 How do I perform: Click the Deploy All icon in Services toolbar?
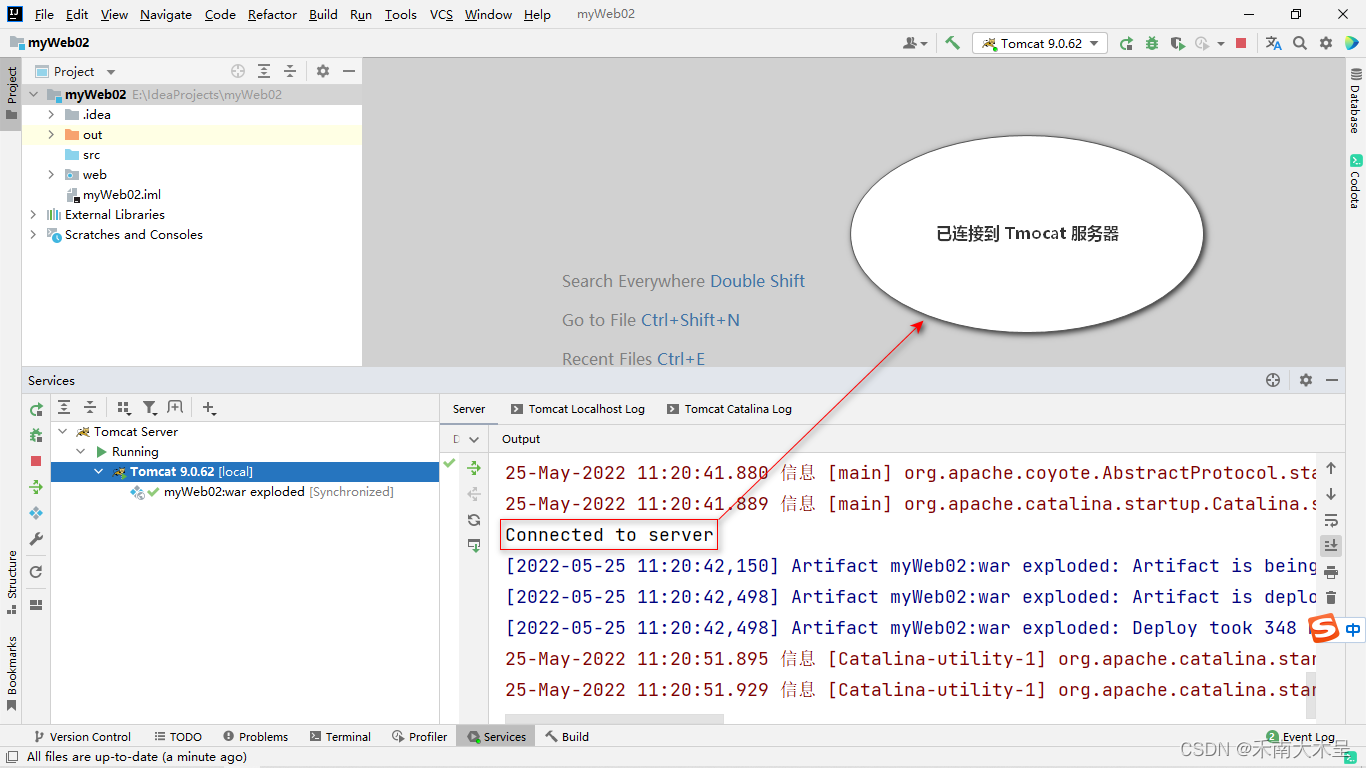[x=36, y=488]
